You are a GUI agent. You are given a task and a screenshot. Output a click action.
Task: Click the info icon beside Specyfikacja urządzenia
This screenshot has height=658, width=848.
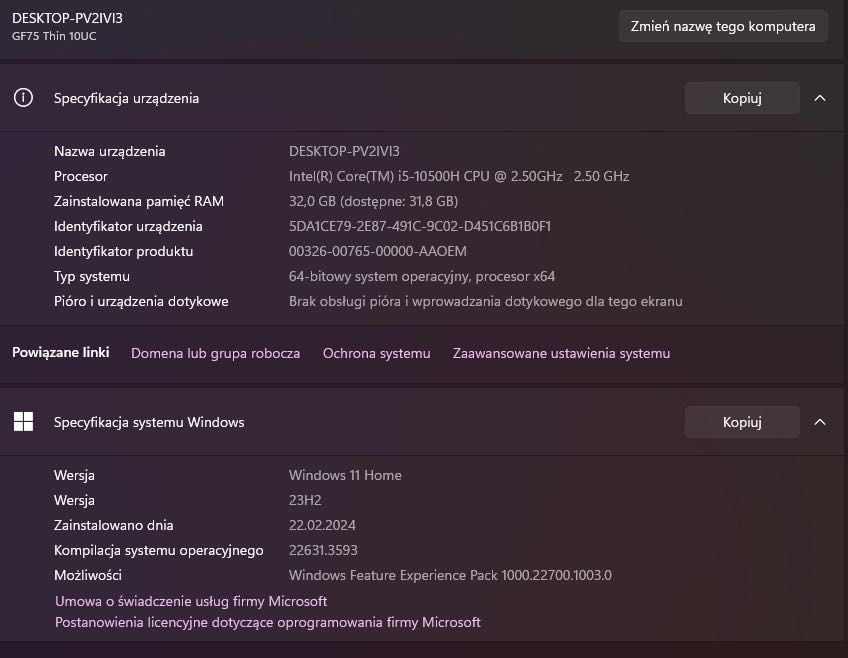pos(23,98)
